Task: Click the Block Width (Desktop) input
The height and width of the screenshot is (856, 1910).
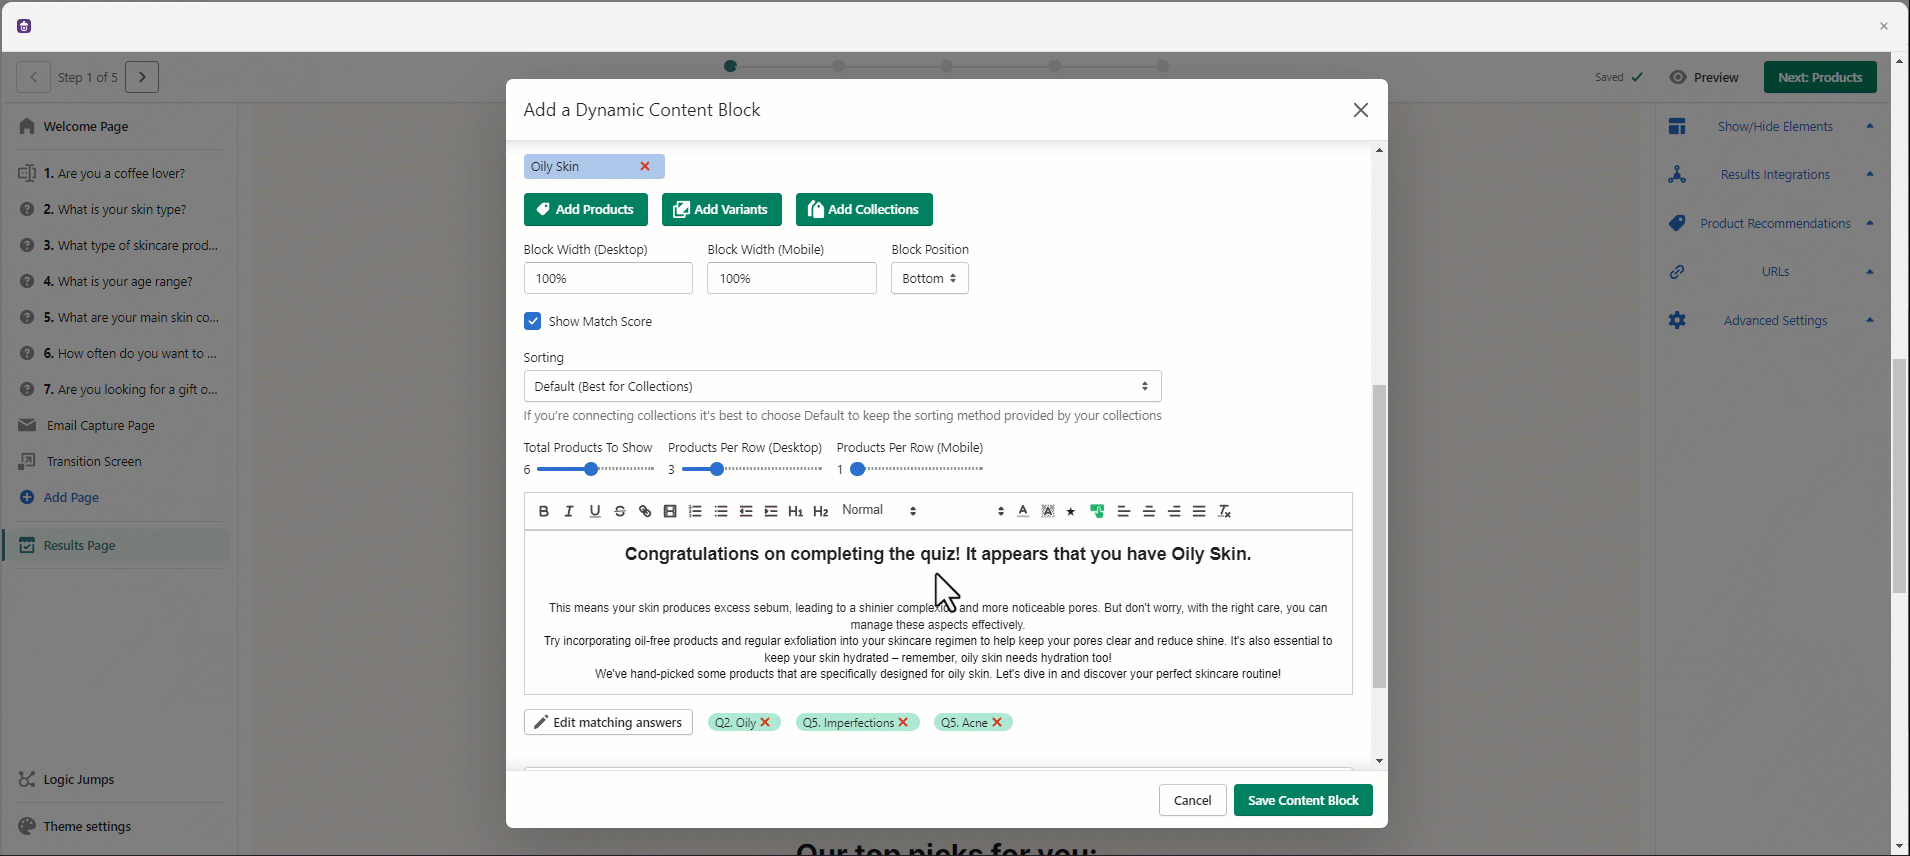Action: tap(608, 278)
